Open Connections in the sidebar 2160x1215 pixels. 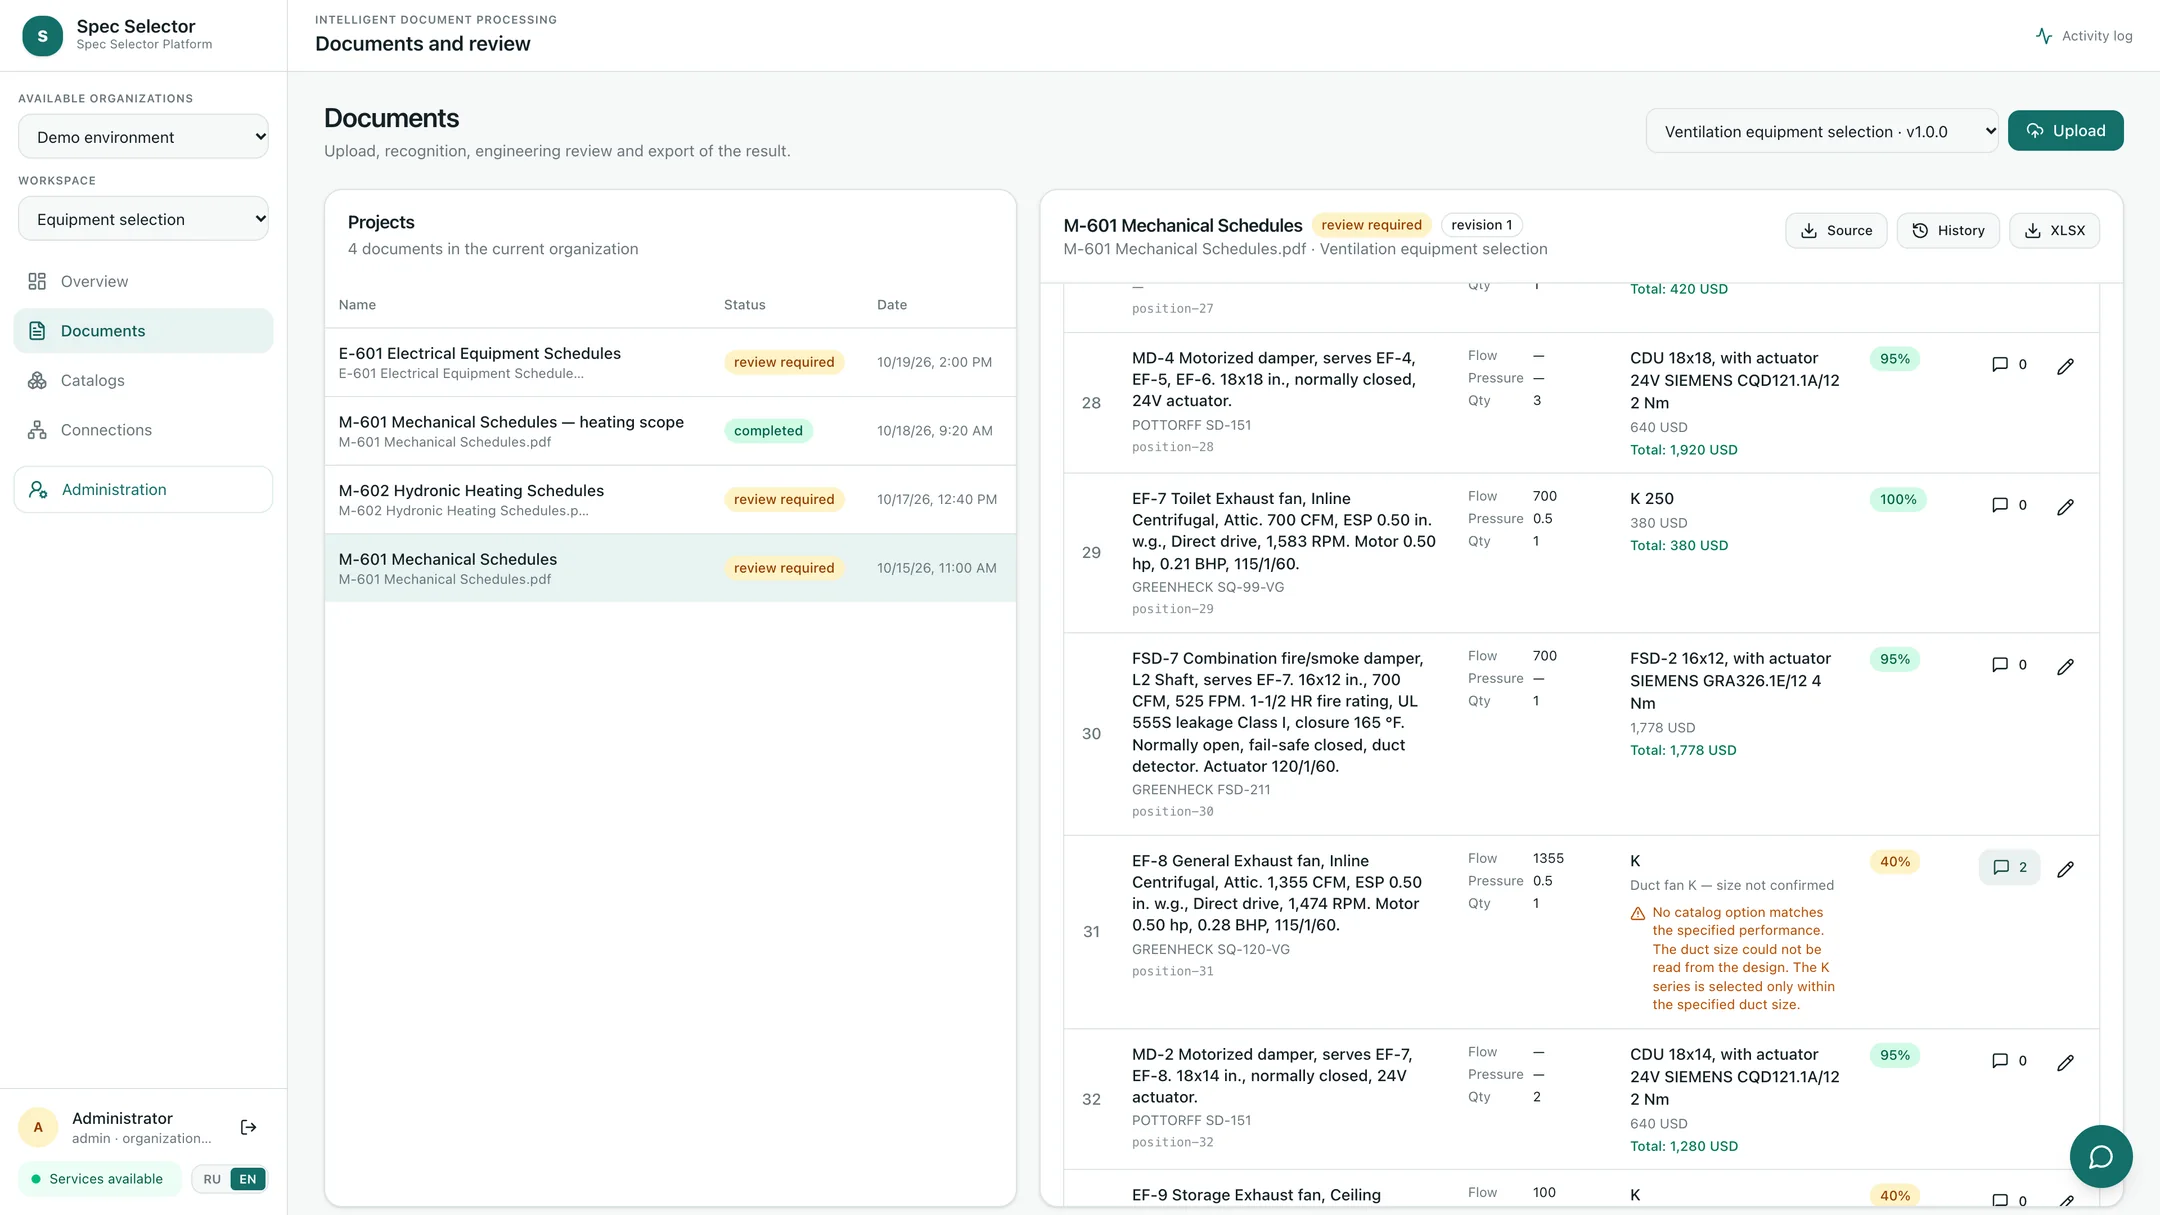coord(143,430)
